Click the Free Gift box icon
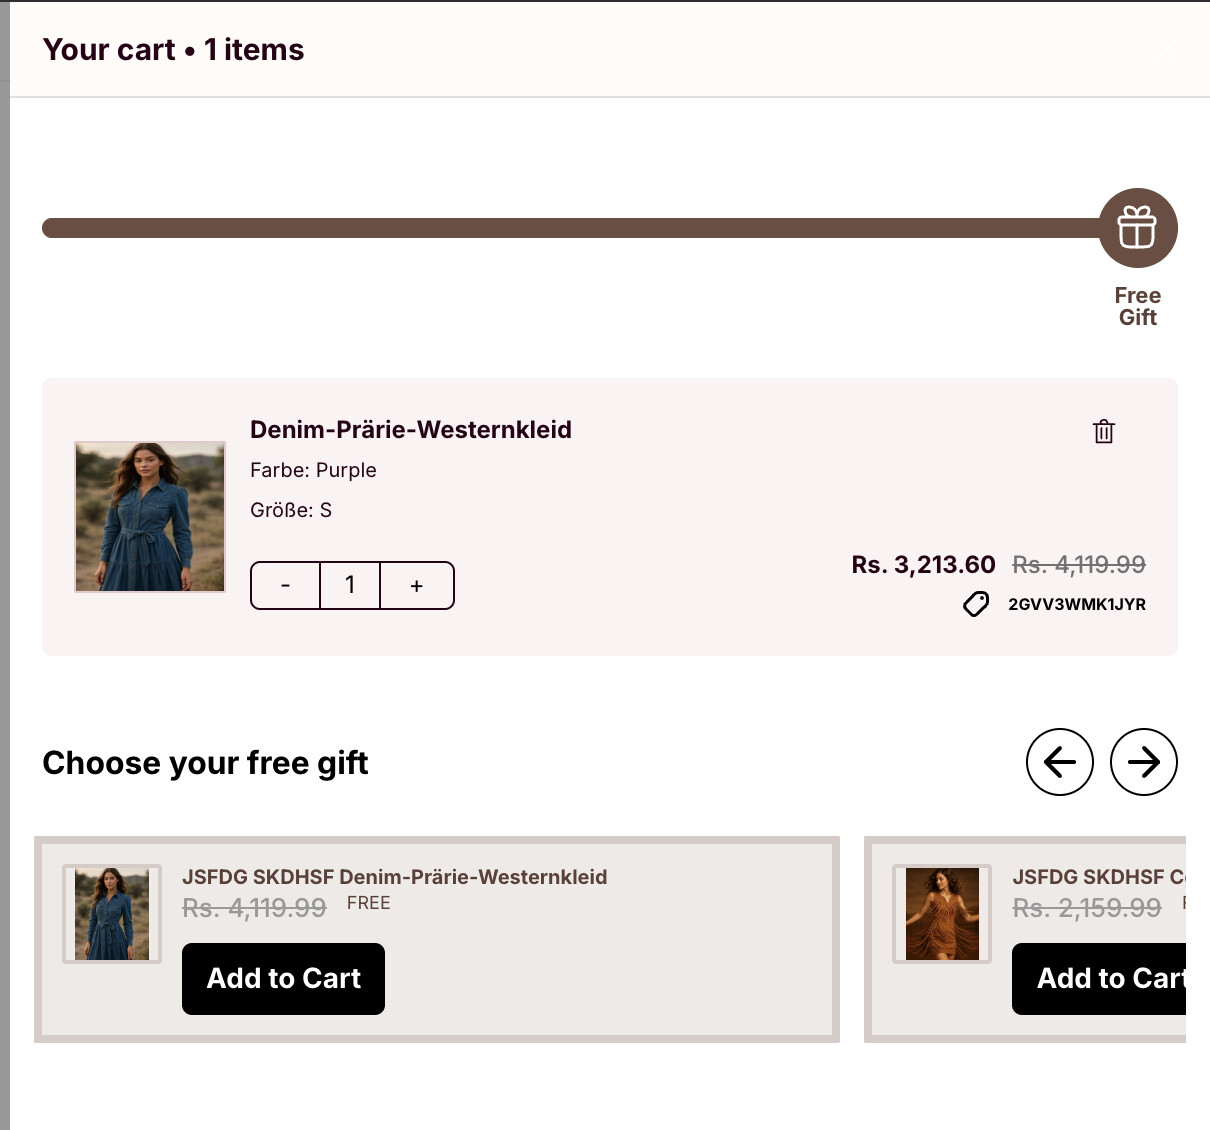Image resolution: width=1210 pixels, height=1130 pixels. click(1137, 228)
